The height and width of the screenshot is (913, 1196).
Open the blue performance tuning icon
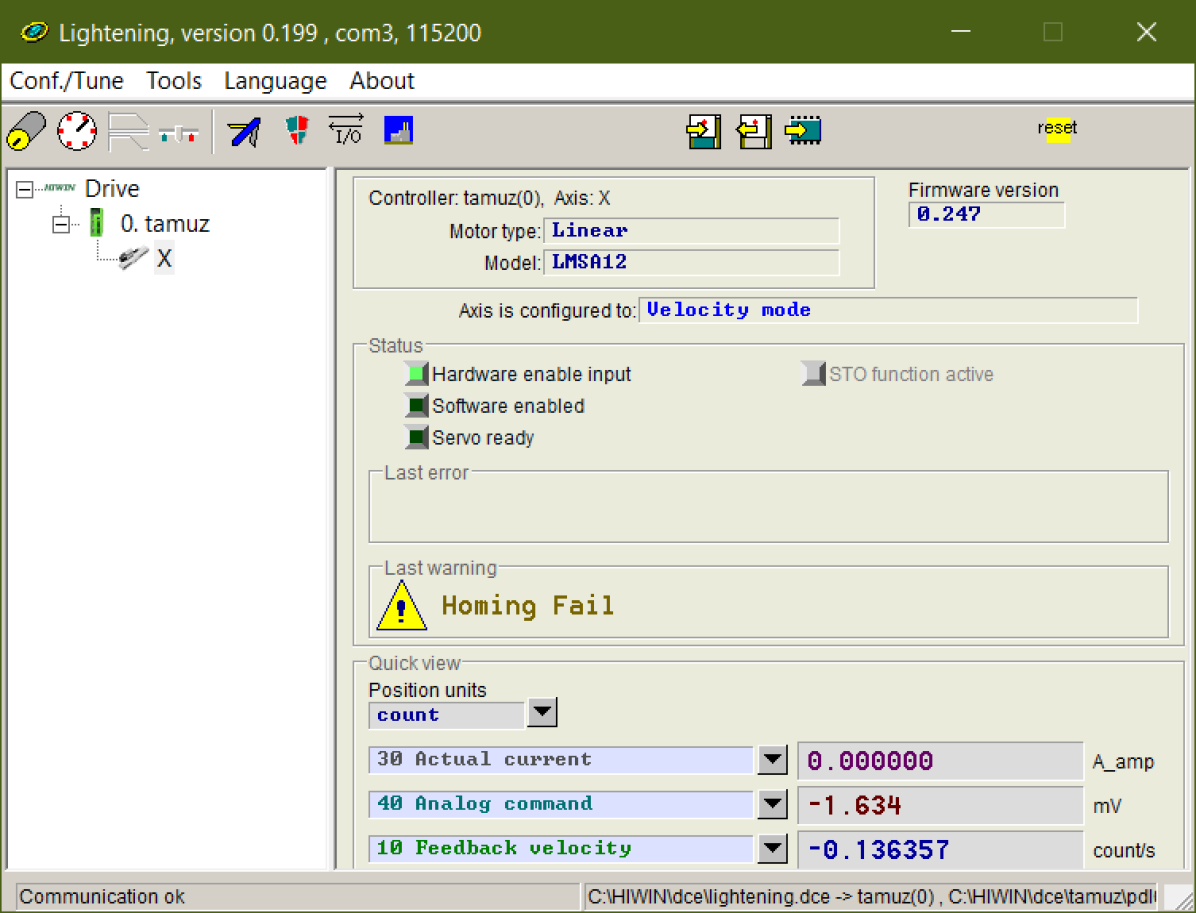click(244, 131)
